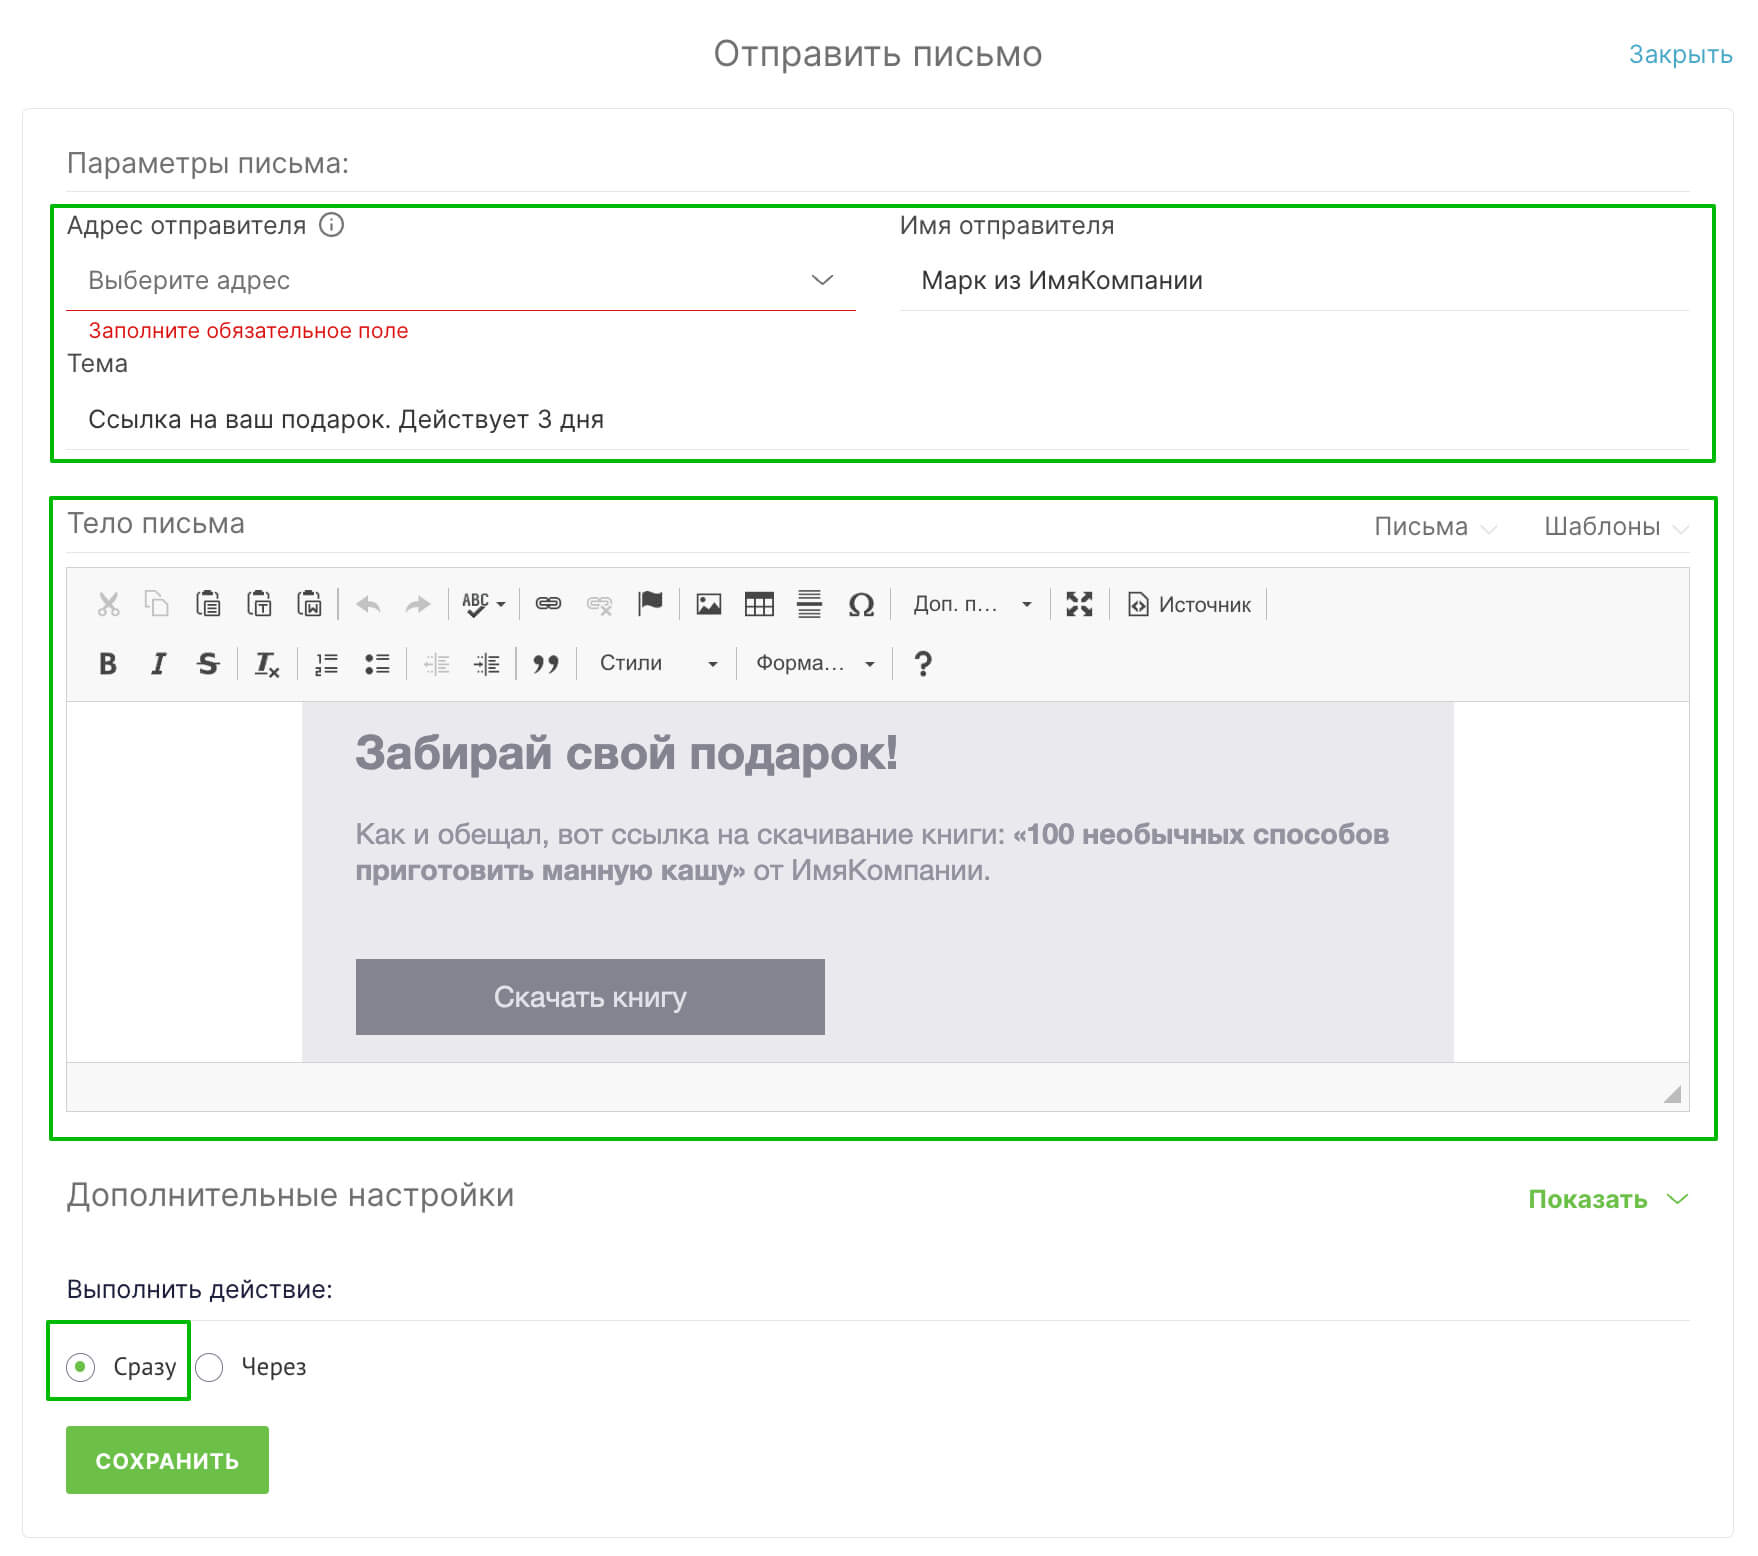Click the 'Источник' source button
The width and height of the screenshot is (1758, 1556).
(1189, 604)
